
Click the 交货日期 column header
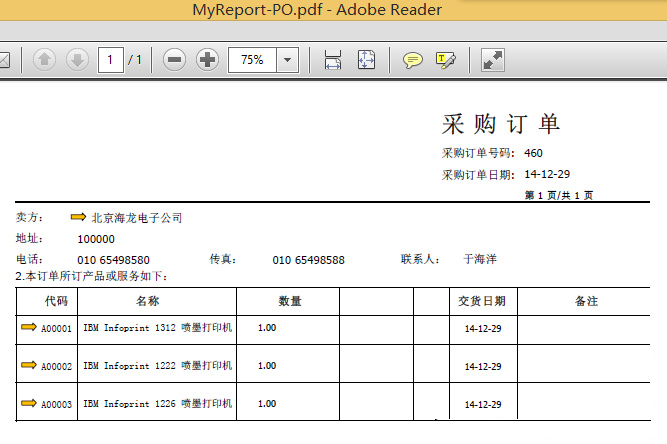(x=482, y=301)
